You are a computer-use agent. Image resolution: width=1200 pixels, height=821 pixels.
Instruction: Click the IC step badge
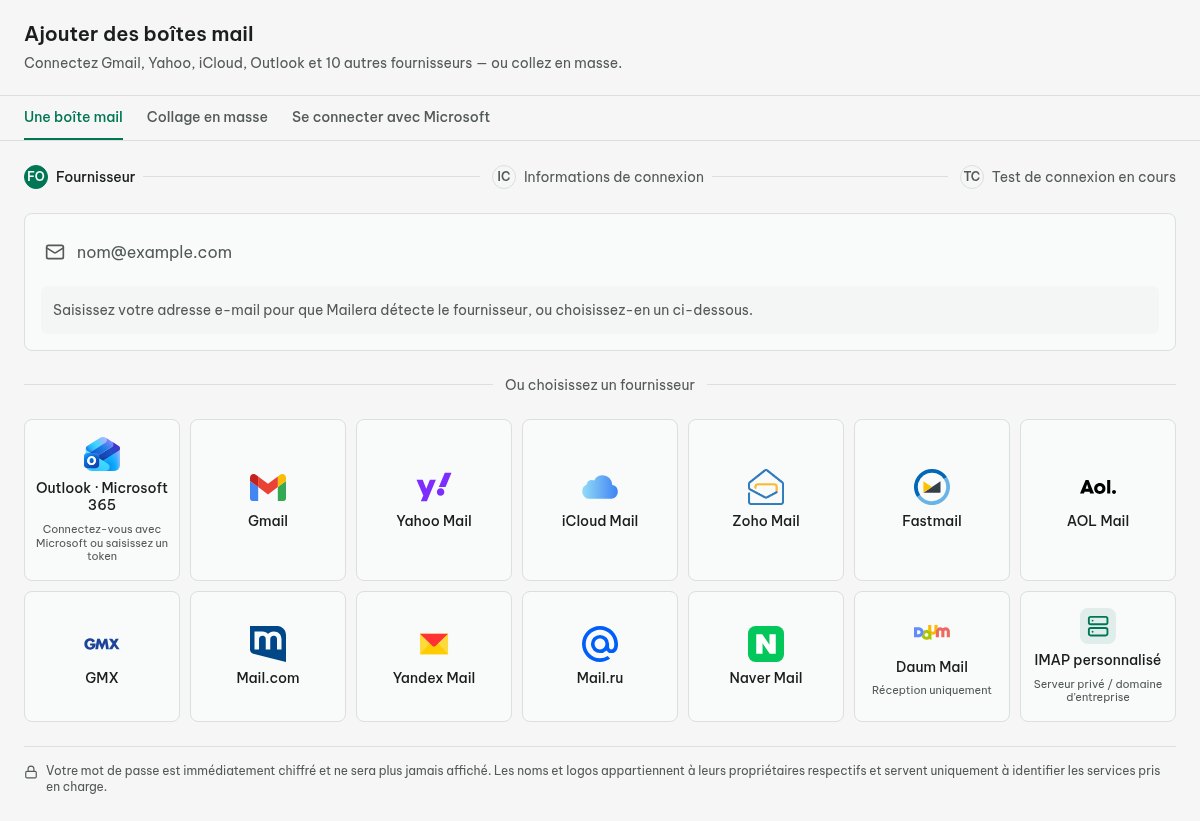pos(504,177)
